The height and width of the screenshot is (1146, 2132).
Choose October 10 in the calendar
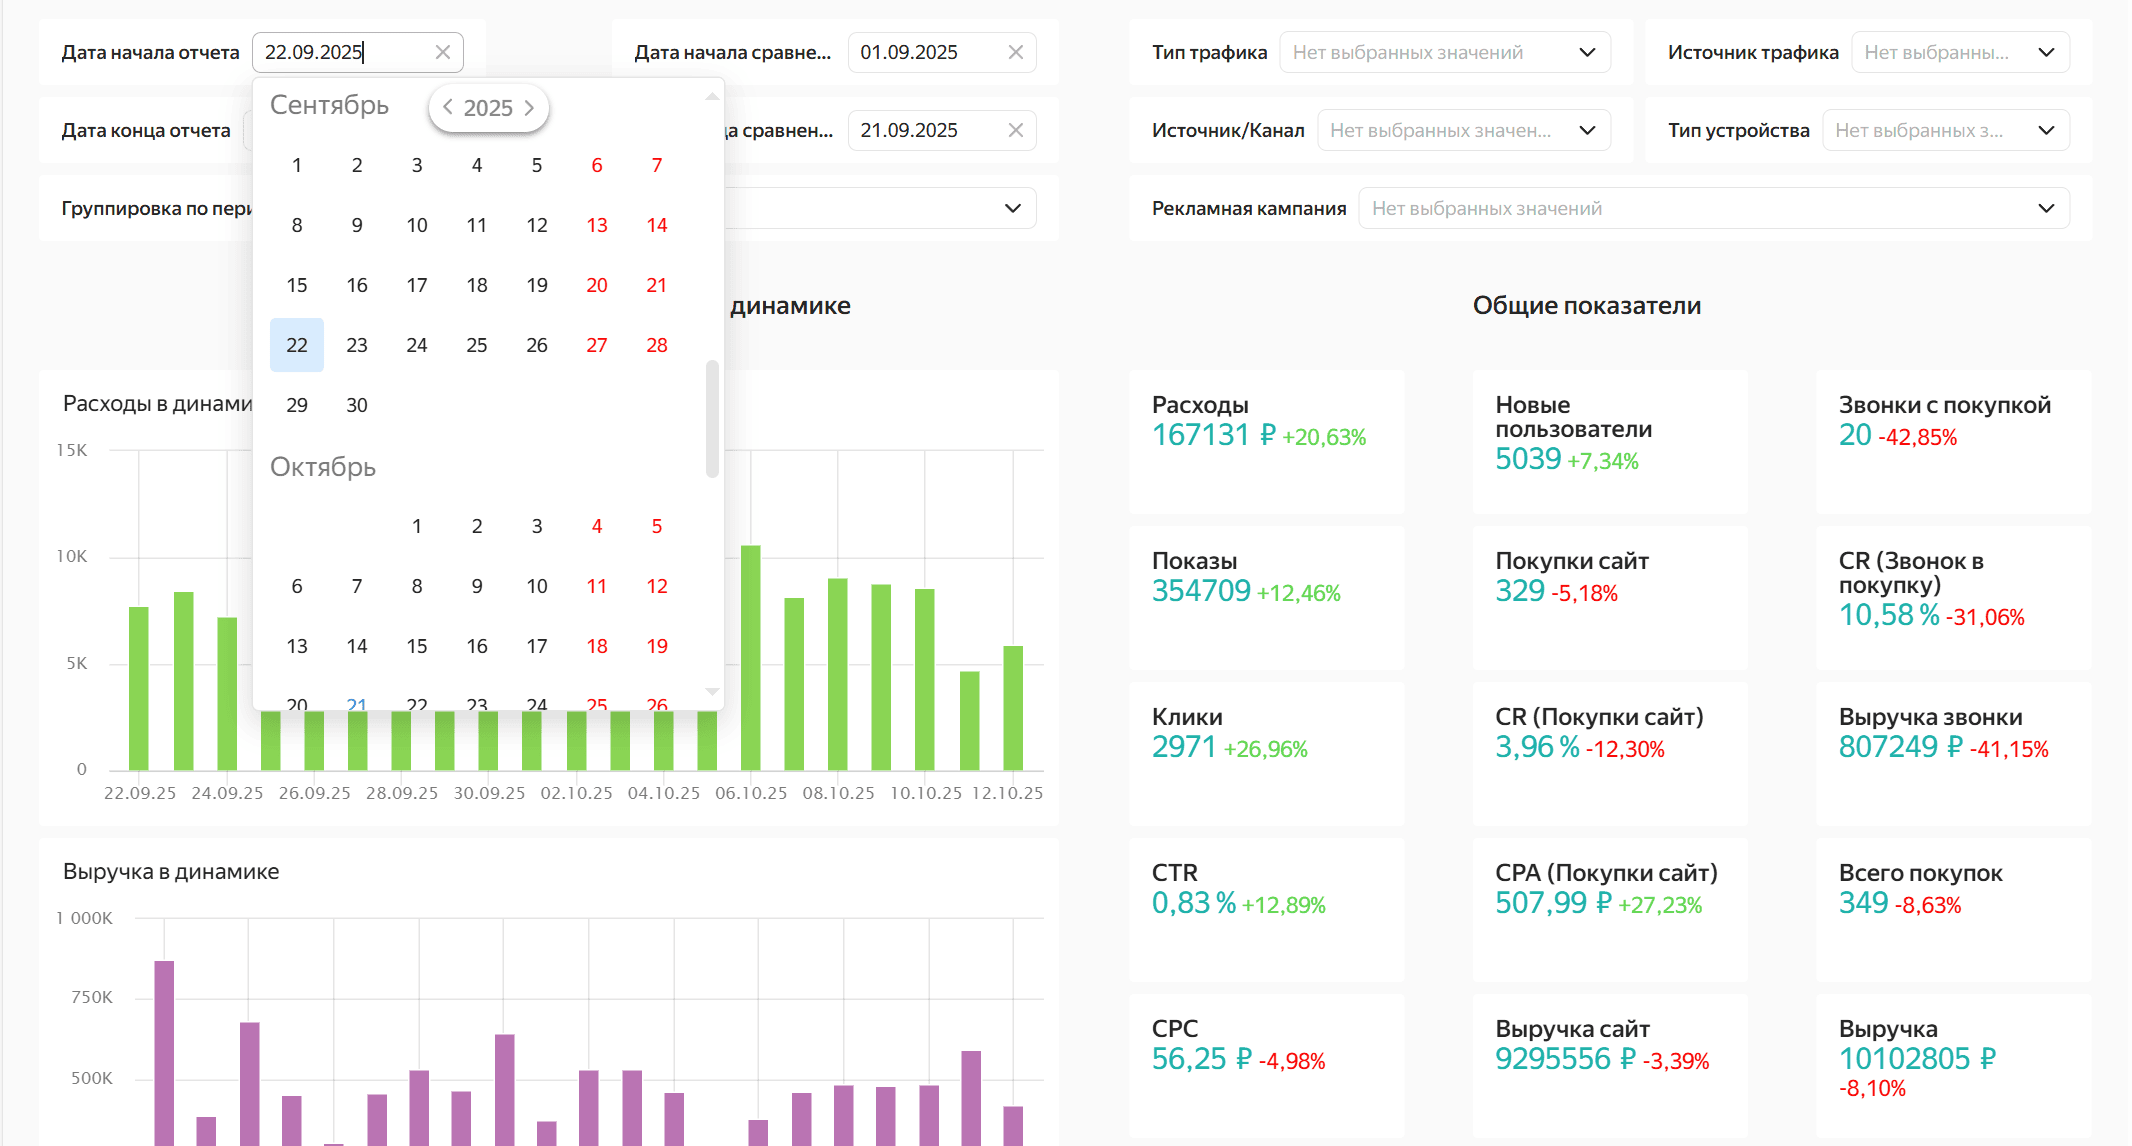coord(537,586)
